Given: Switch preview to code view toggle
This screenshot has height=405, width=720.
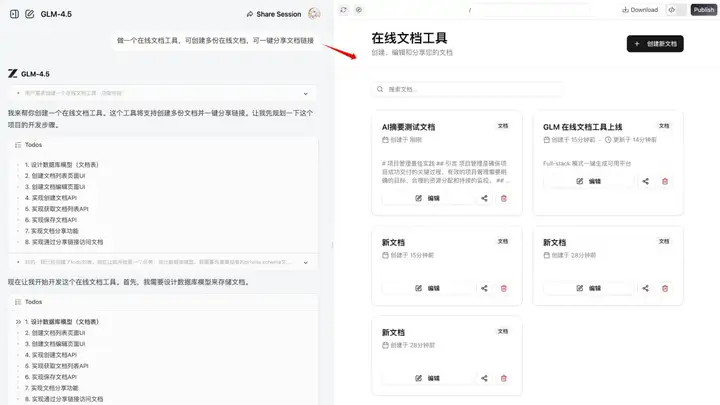Looking at the screenshot, I should pos(672,10).
